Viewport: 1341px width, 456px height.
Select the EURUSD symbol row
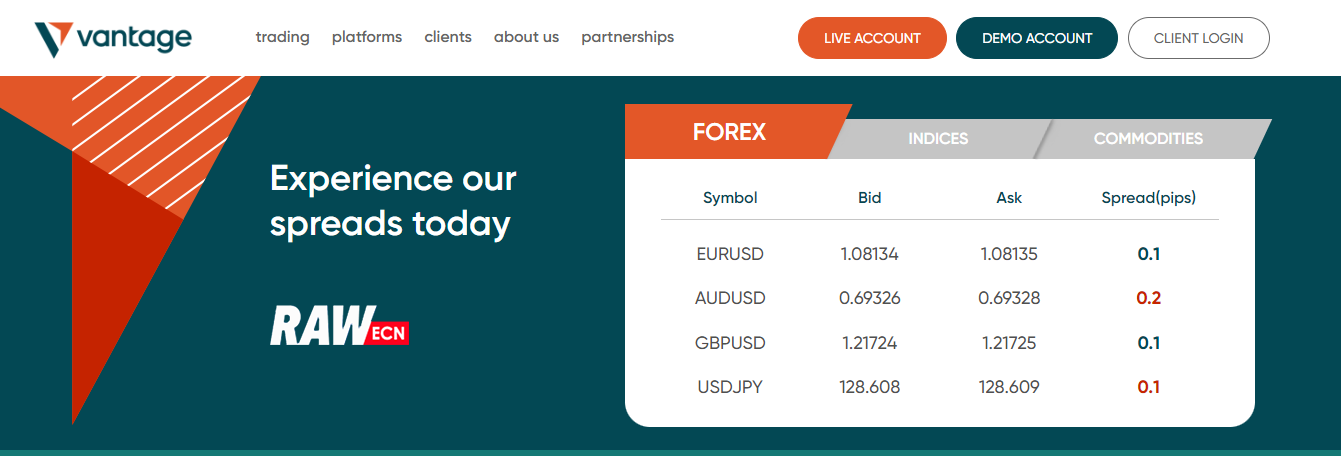pyautogui.click(x=940, y=254)
